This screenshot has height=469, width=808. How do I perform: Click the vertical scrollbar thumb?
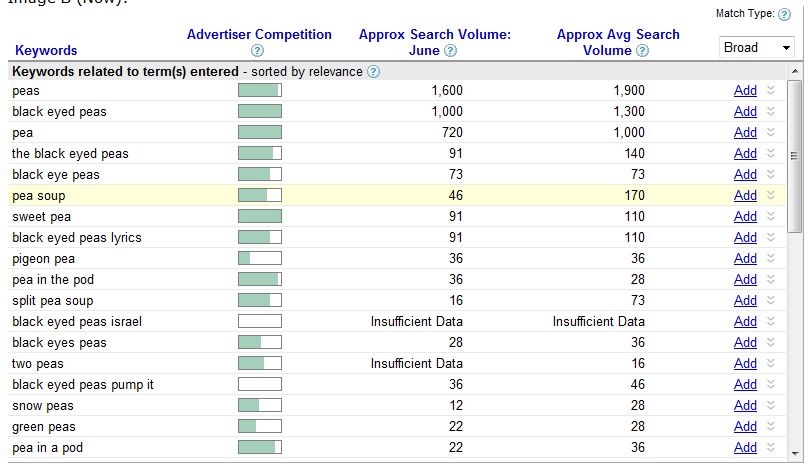coord(795,156)
